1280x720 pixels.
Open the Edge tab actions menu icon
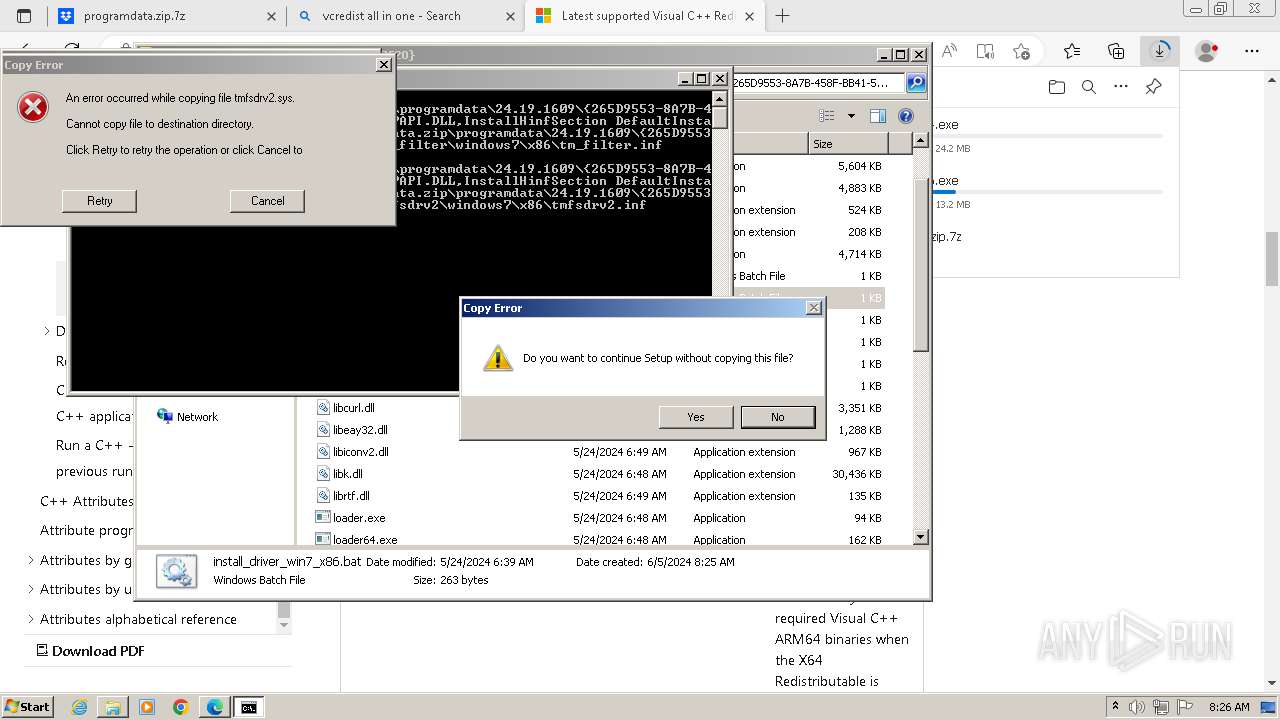[x=24, y=16]
